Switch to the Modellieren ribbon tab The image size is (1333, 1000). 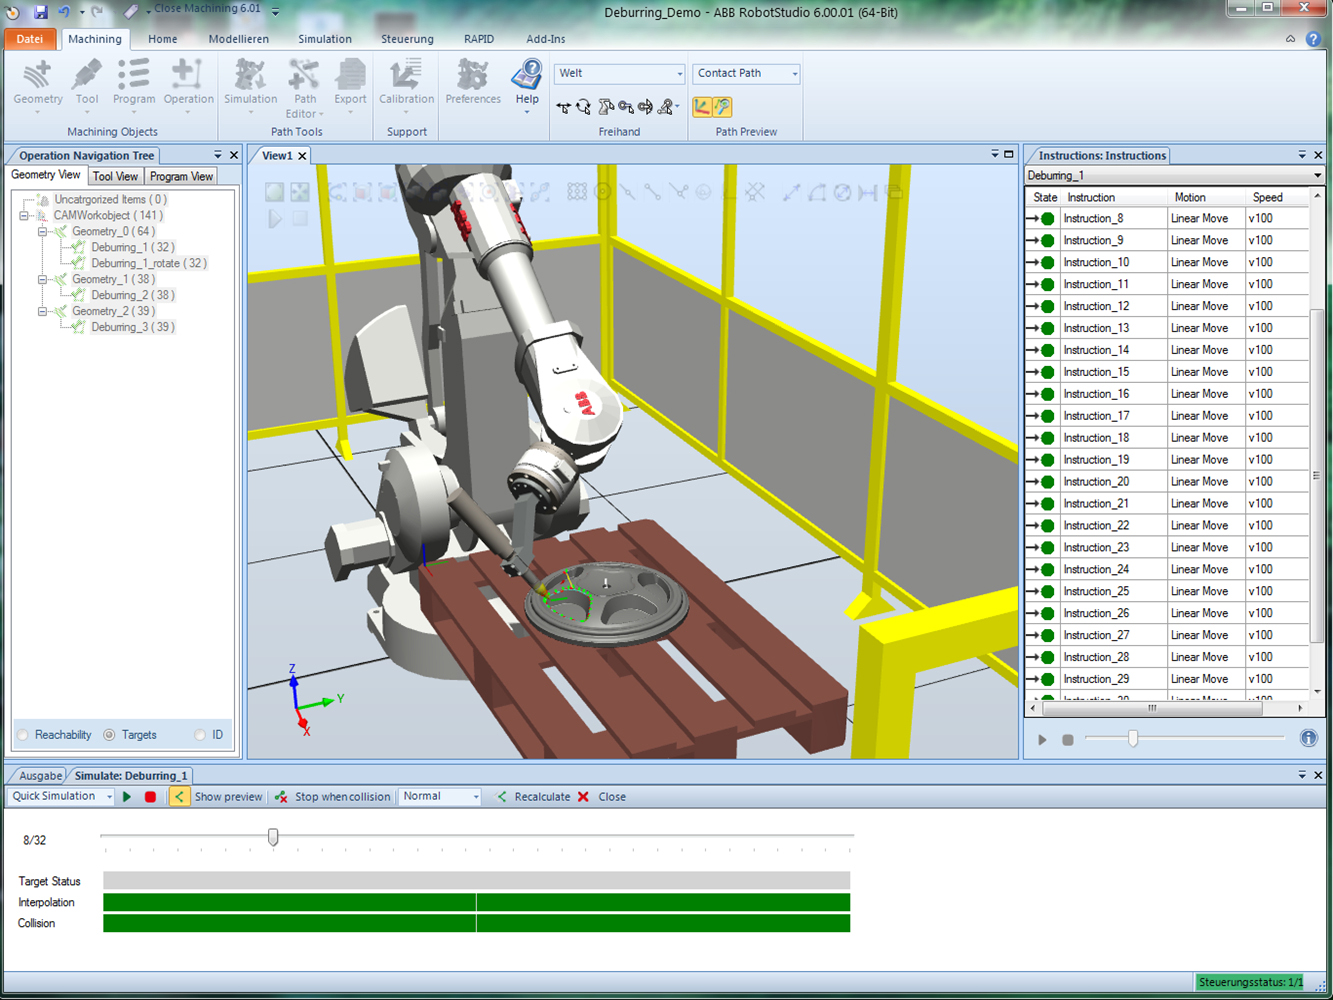[239, 39]
